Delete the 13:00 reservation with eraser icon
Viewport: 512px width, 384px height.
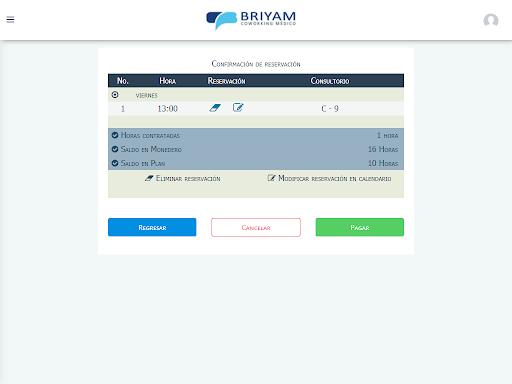click(215, 108)
